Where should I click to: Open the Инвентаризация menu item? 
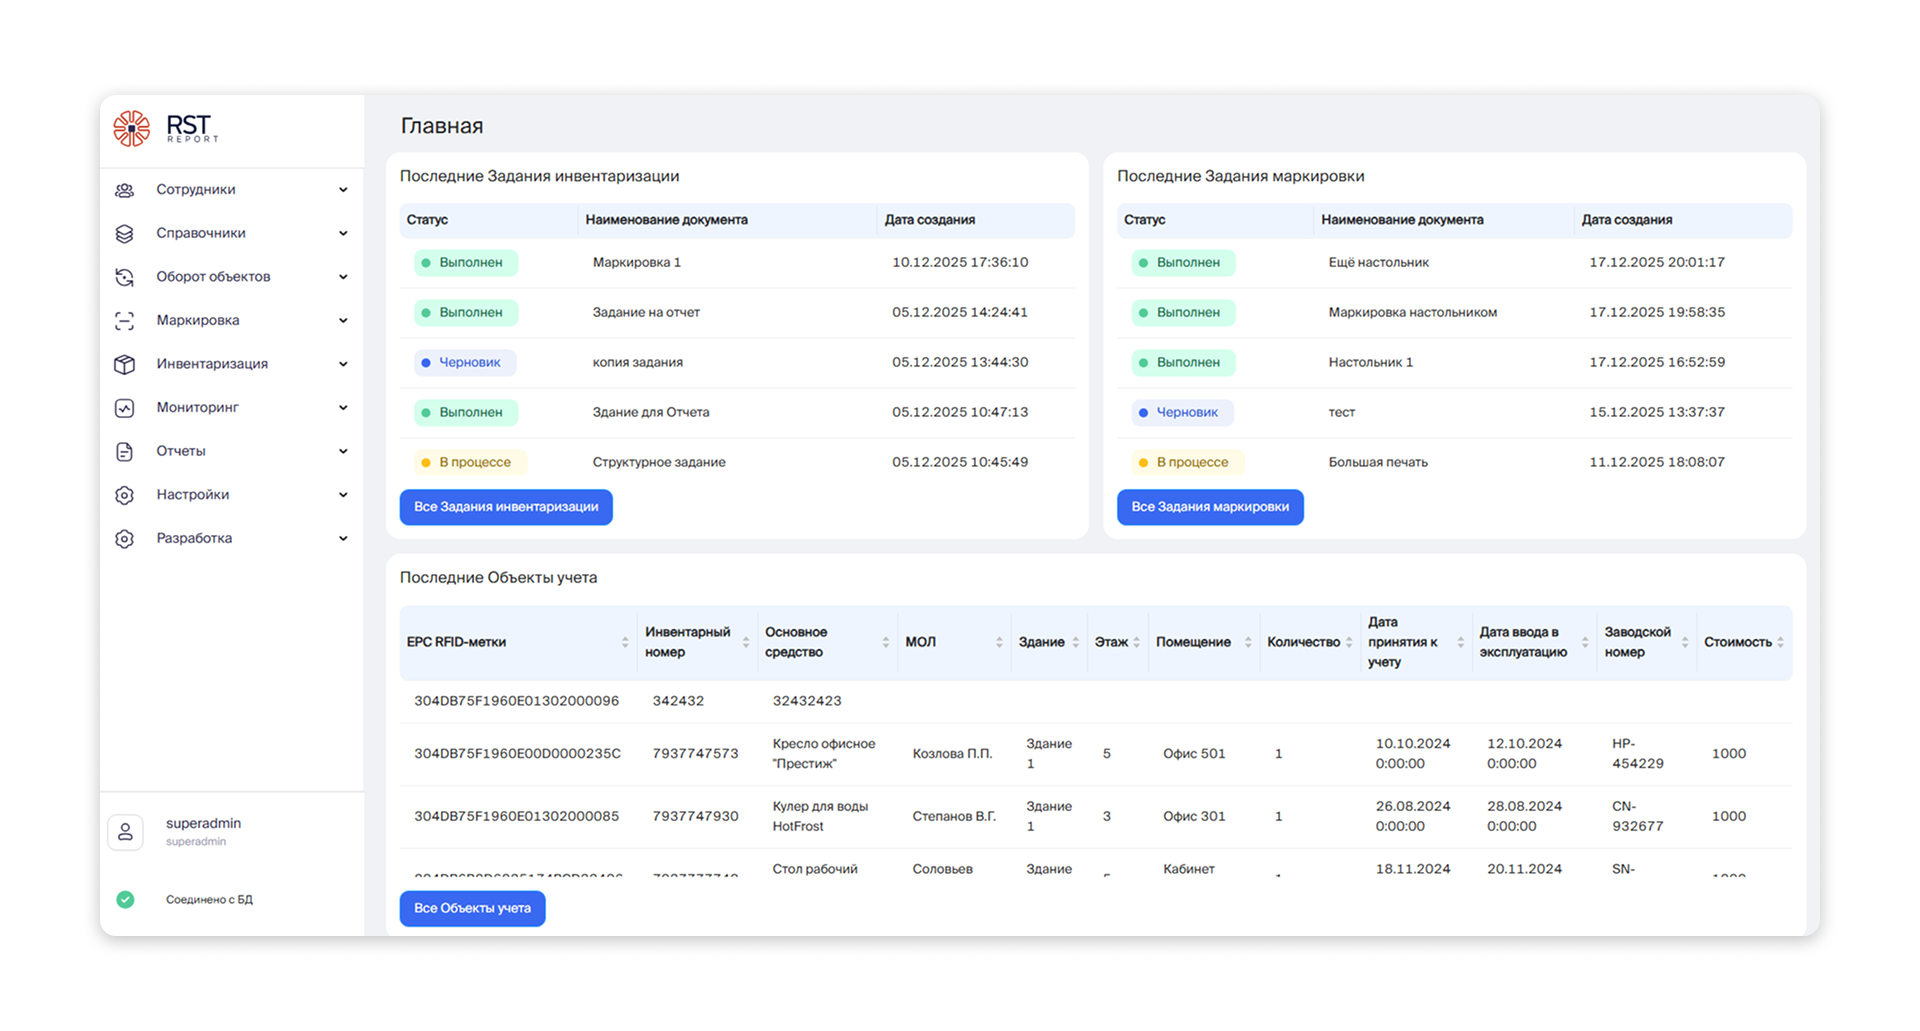(x=212, y=364)
